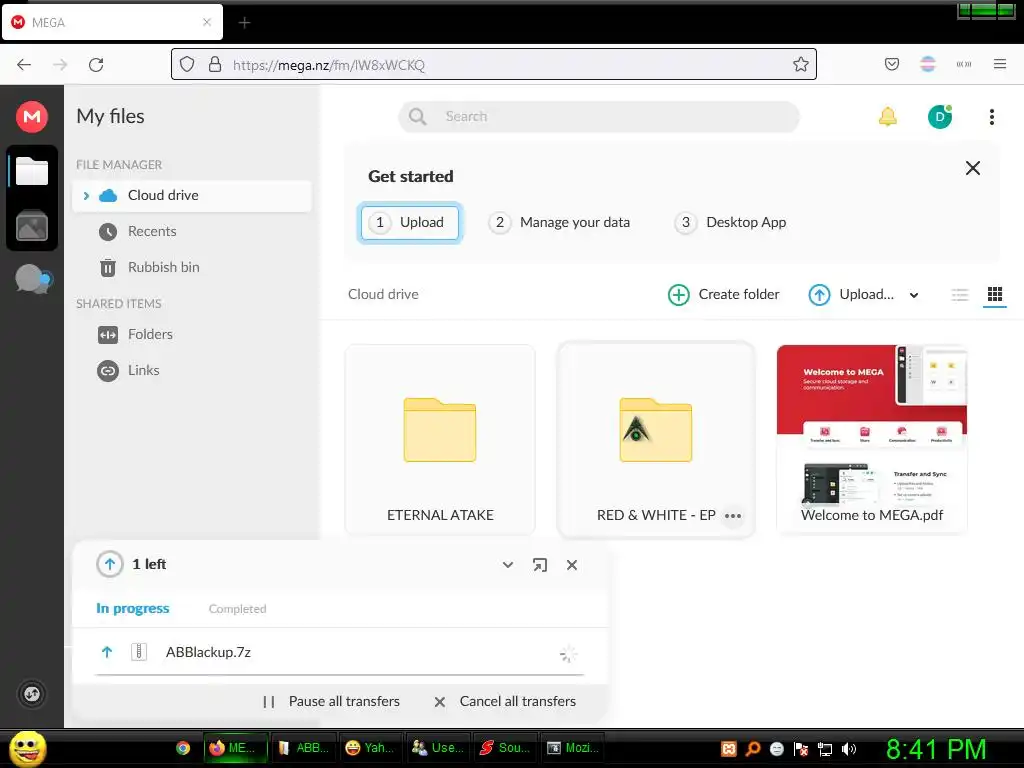
Task: Open the ETERNAL ATAKE folder
Action: (x=440, y=439)
